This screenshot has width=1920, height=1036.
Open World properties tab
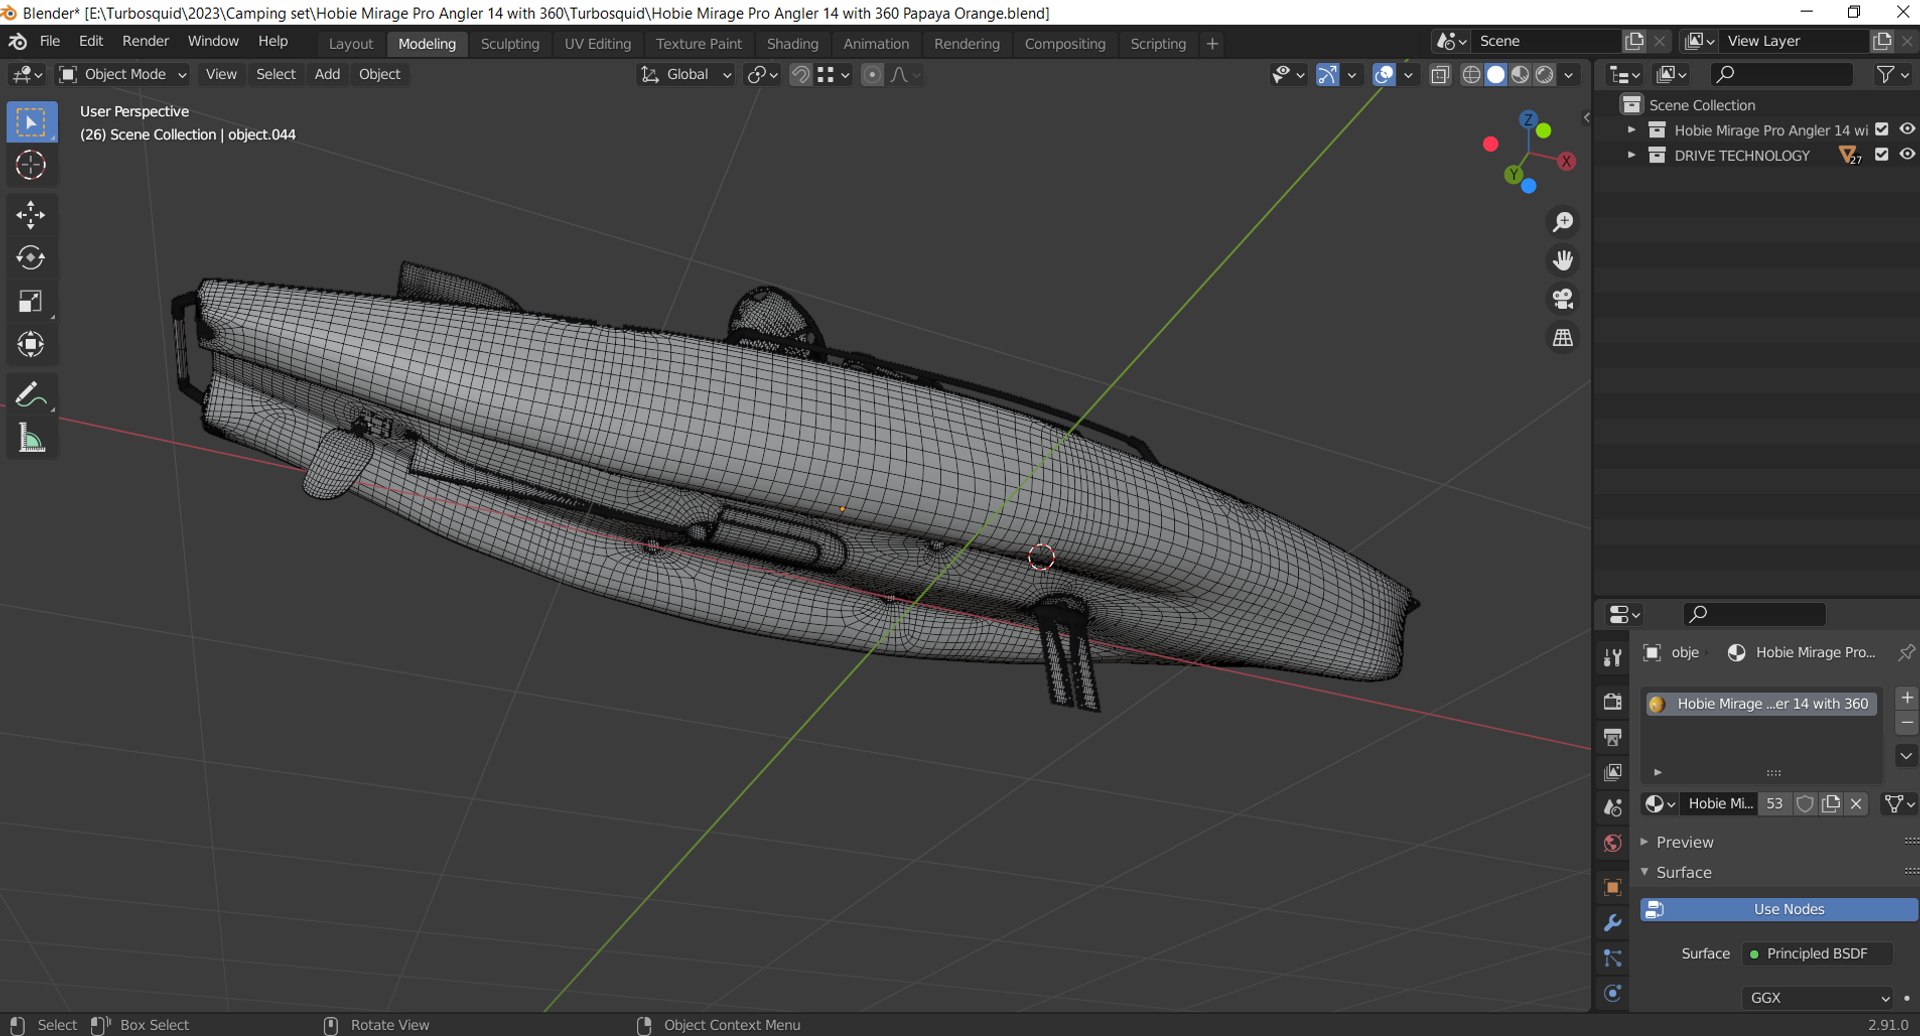[x=1612, y=843]
